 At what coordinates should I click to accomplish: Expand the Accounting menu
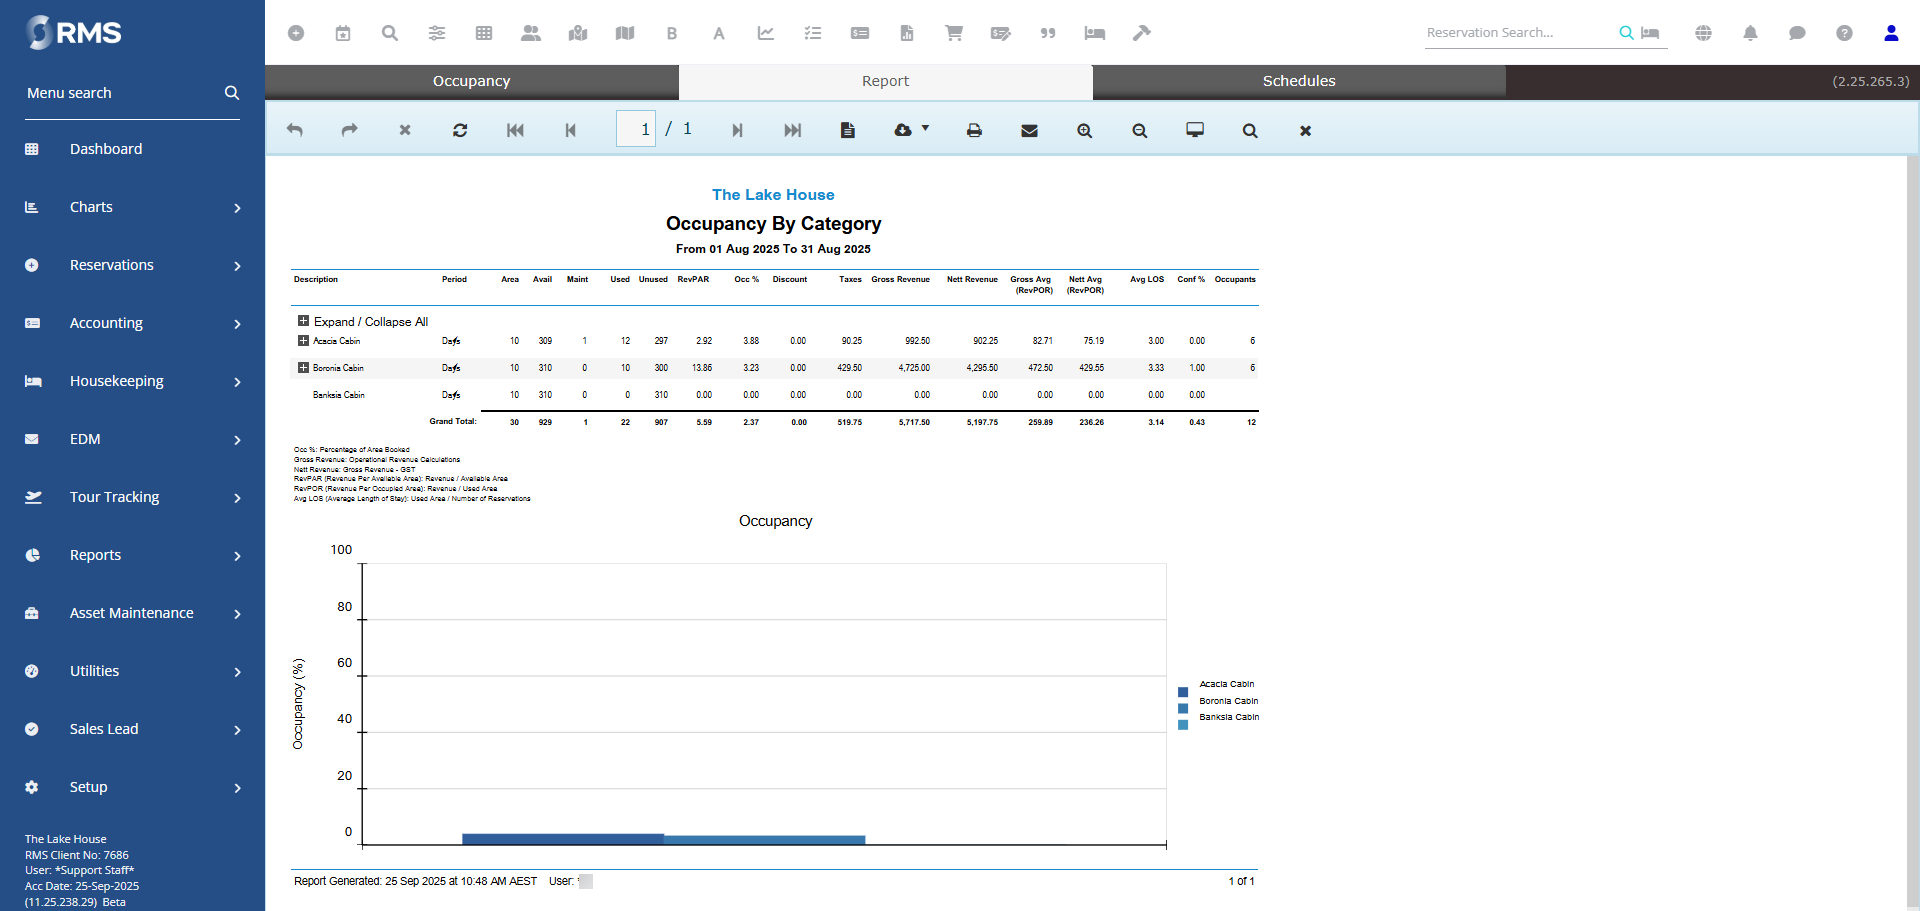[132, 323]
